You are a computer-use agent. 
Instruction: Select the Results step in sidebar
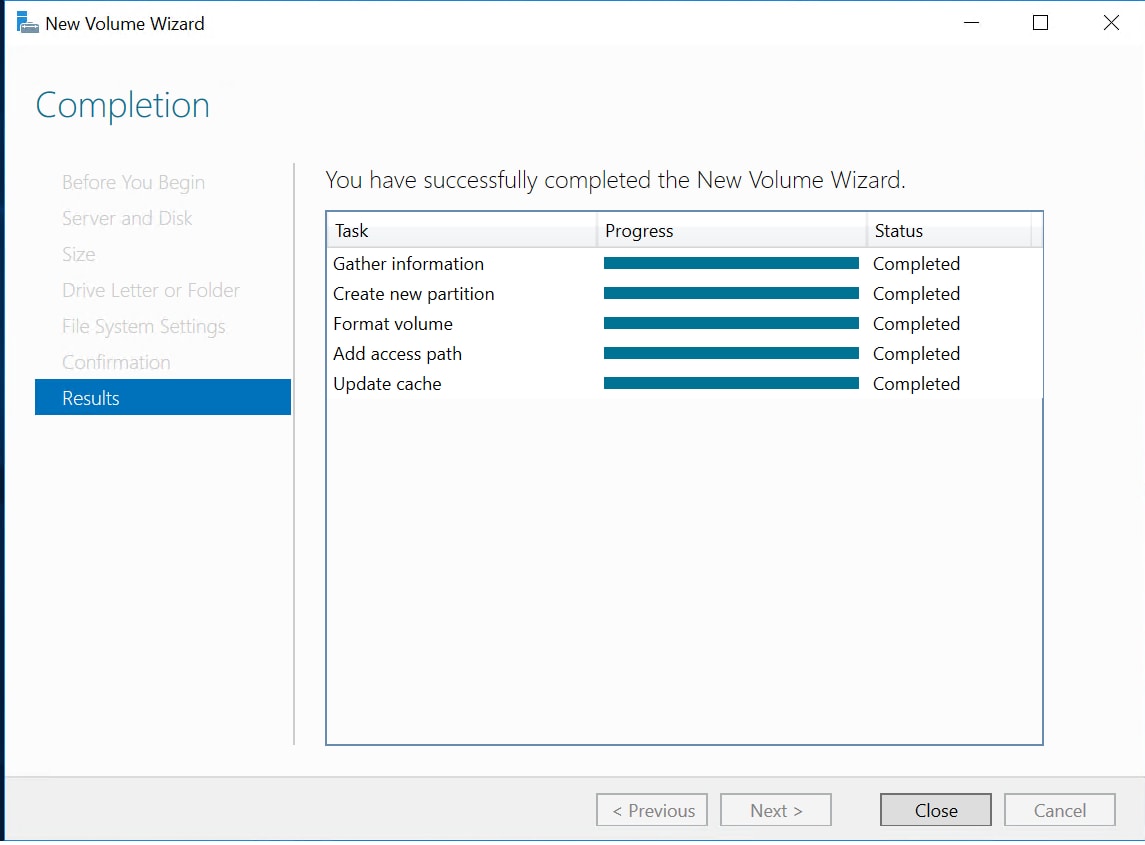[x=162, y=397]
